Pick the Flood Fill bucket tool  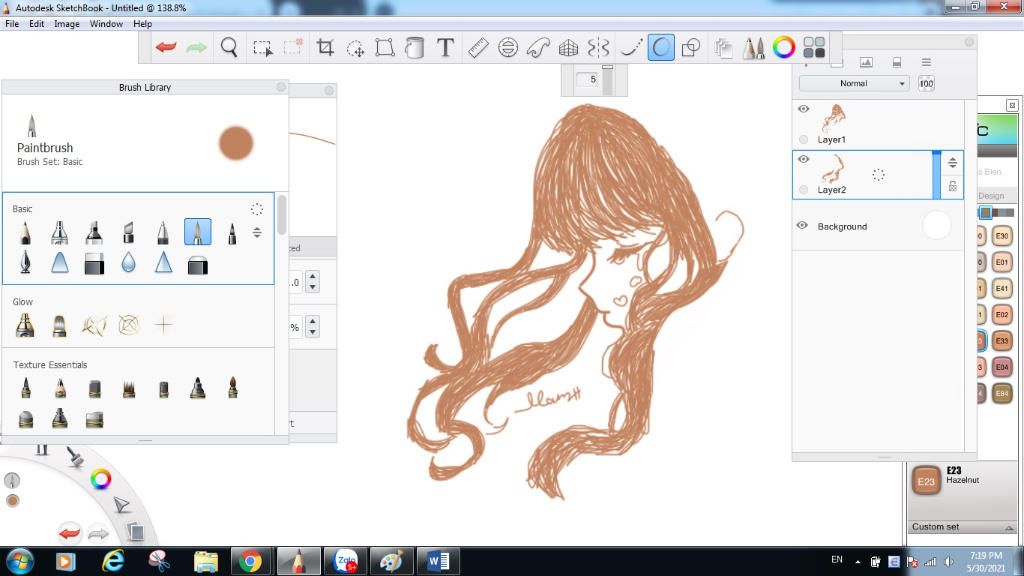pos(415,48)
